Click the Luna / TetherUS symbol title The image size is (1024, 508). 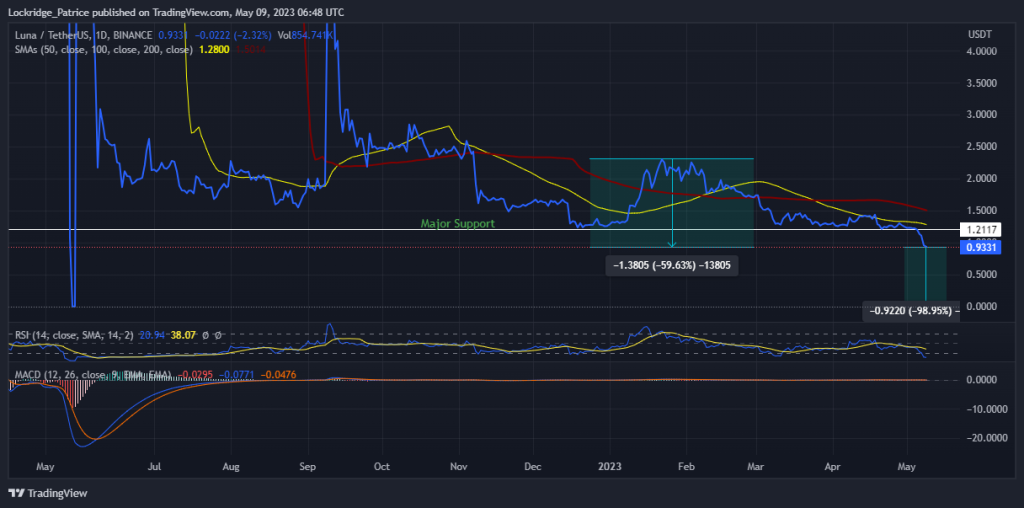50,35
